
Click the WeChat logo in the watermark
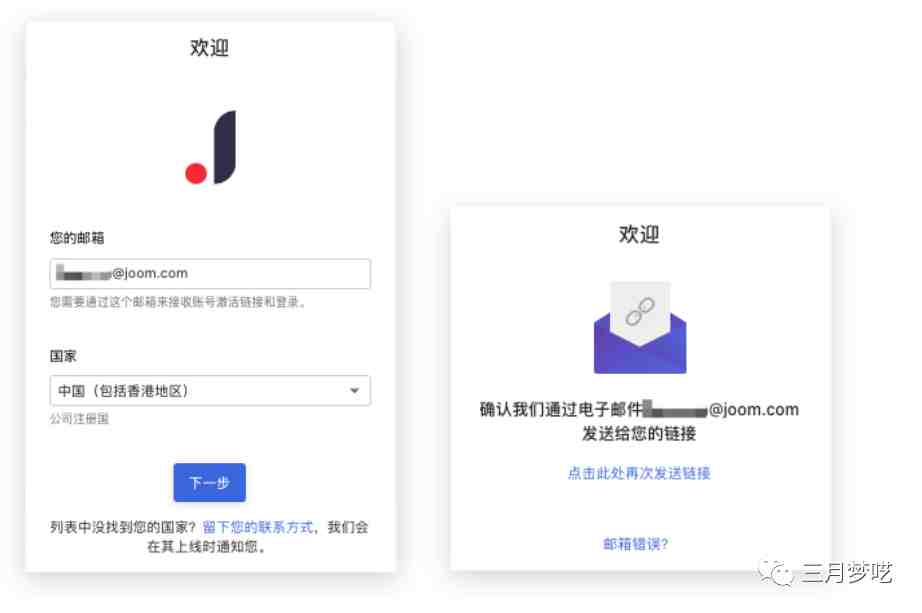[775, 572]
